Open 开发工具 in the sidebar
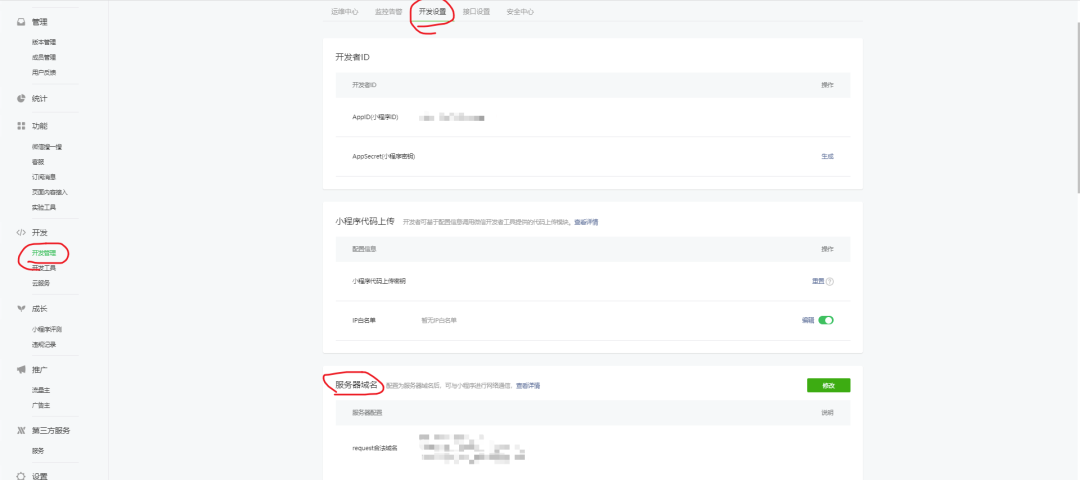1080x480 pixels. click(x=44, y=268)
